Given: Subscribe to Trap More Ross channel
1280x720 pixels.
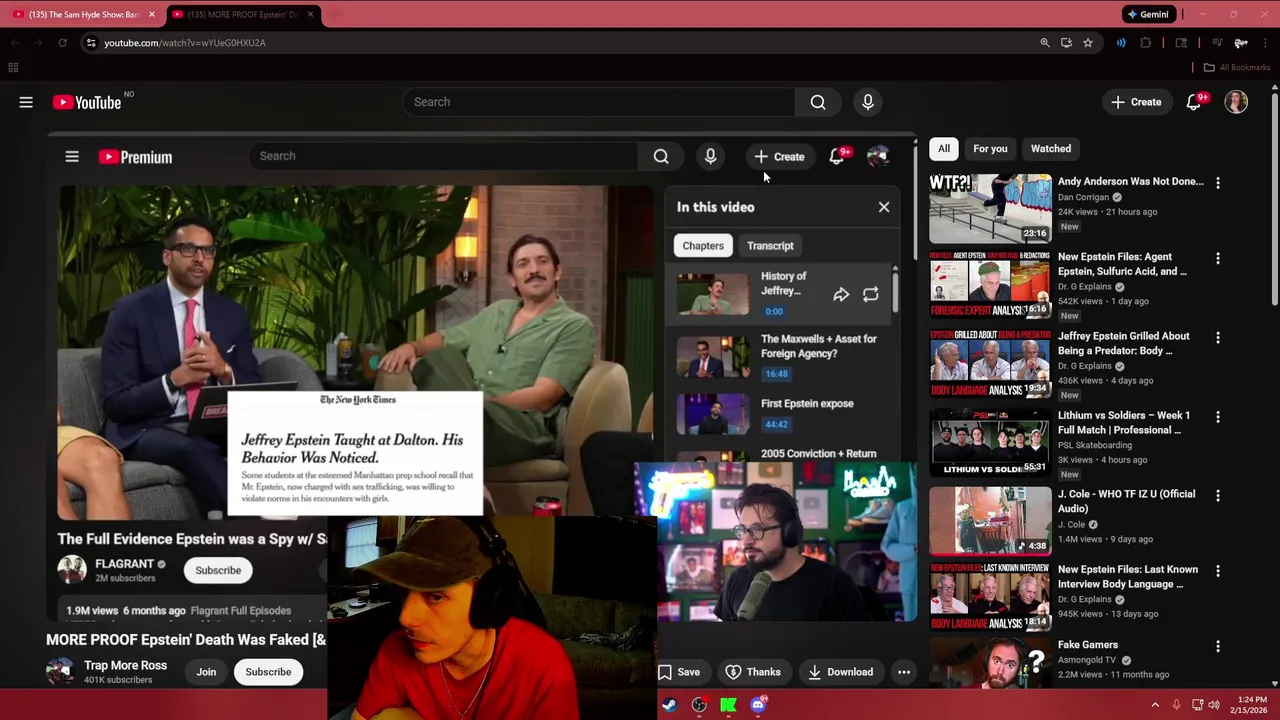Looking at the screenshot, I should tap(268, 672).
